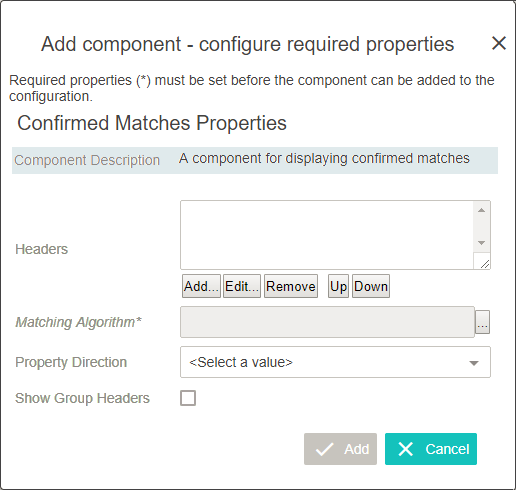The image size is (516, 490).
Task: Click the Show Group Headers label
Action: point(82,398)
